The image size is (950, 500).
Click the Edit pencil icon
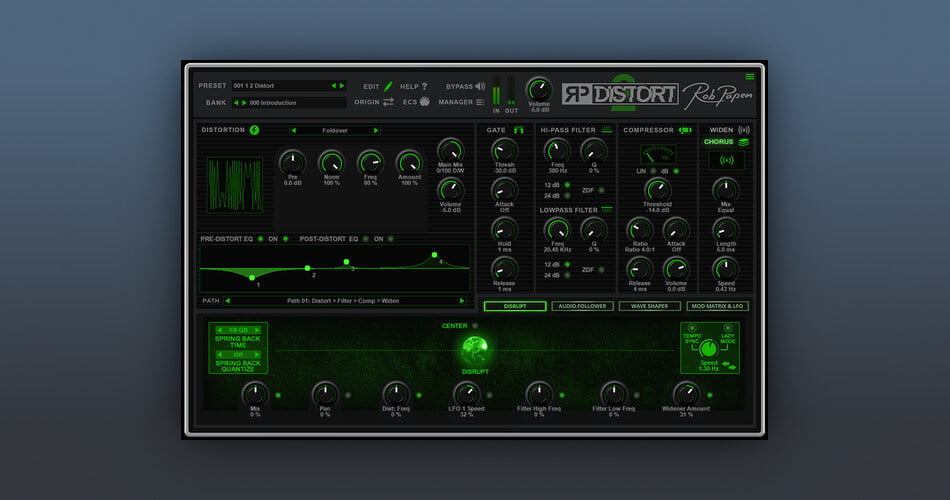pyautogui.click(x=388, y=86)
